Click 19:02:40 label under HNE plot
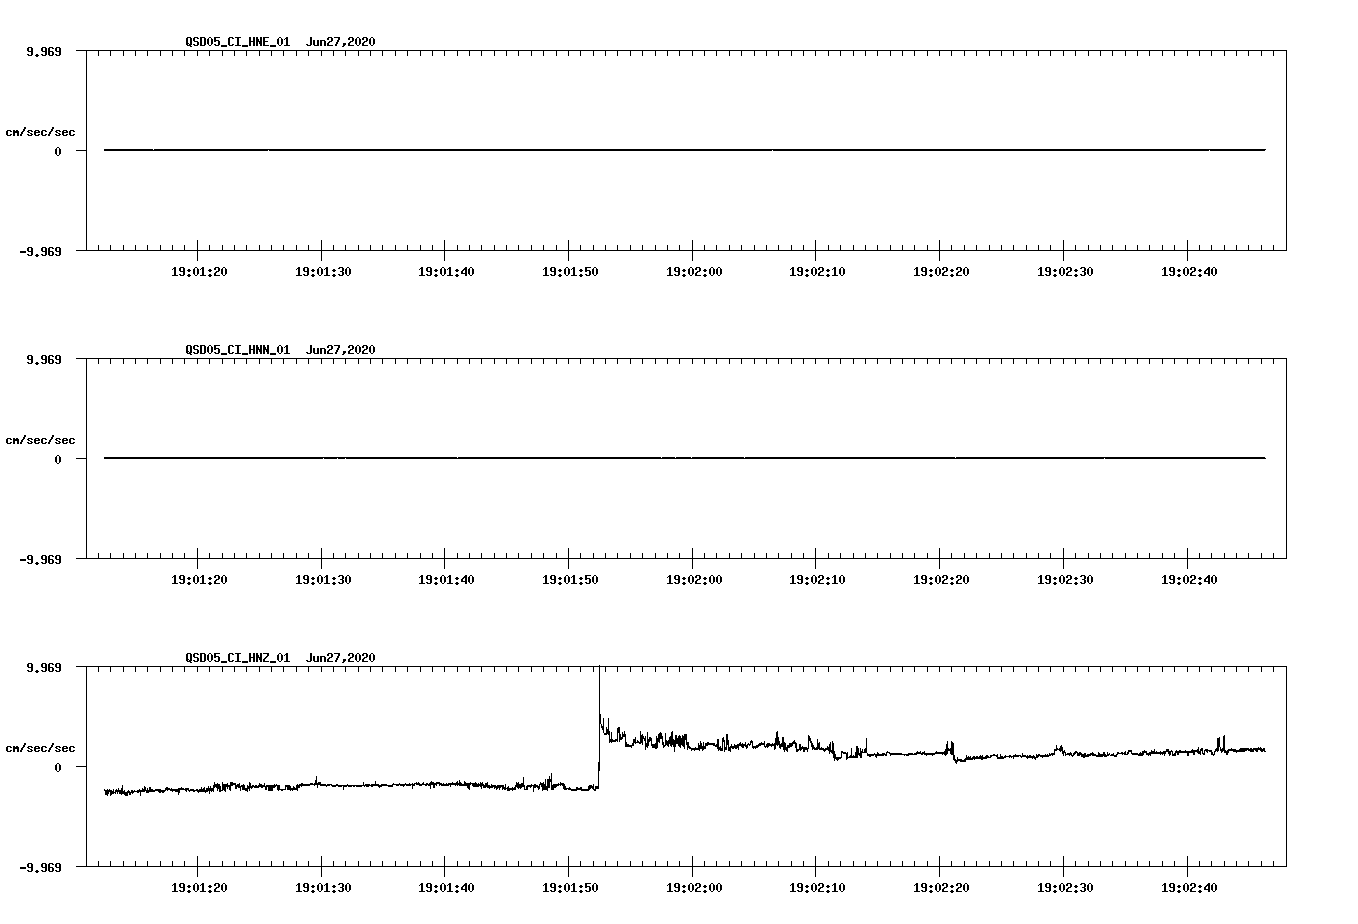This screenshot has height=924, width=1358. point(1187,272)
